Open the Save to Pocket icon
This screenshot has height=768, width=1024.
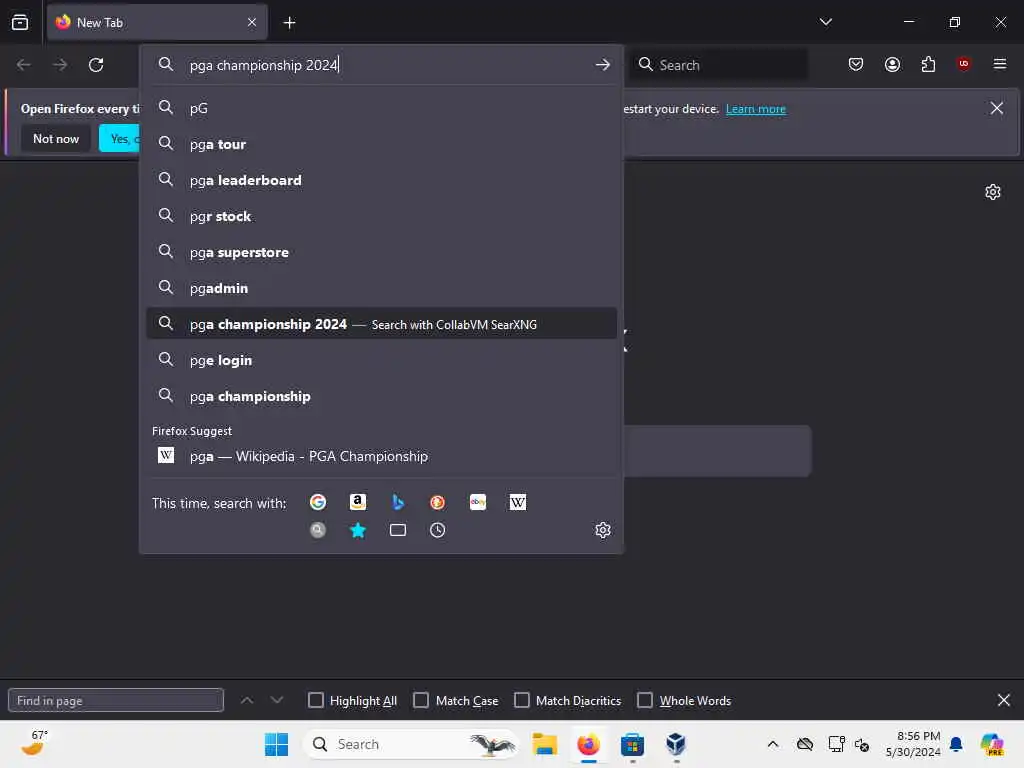856,64
